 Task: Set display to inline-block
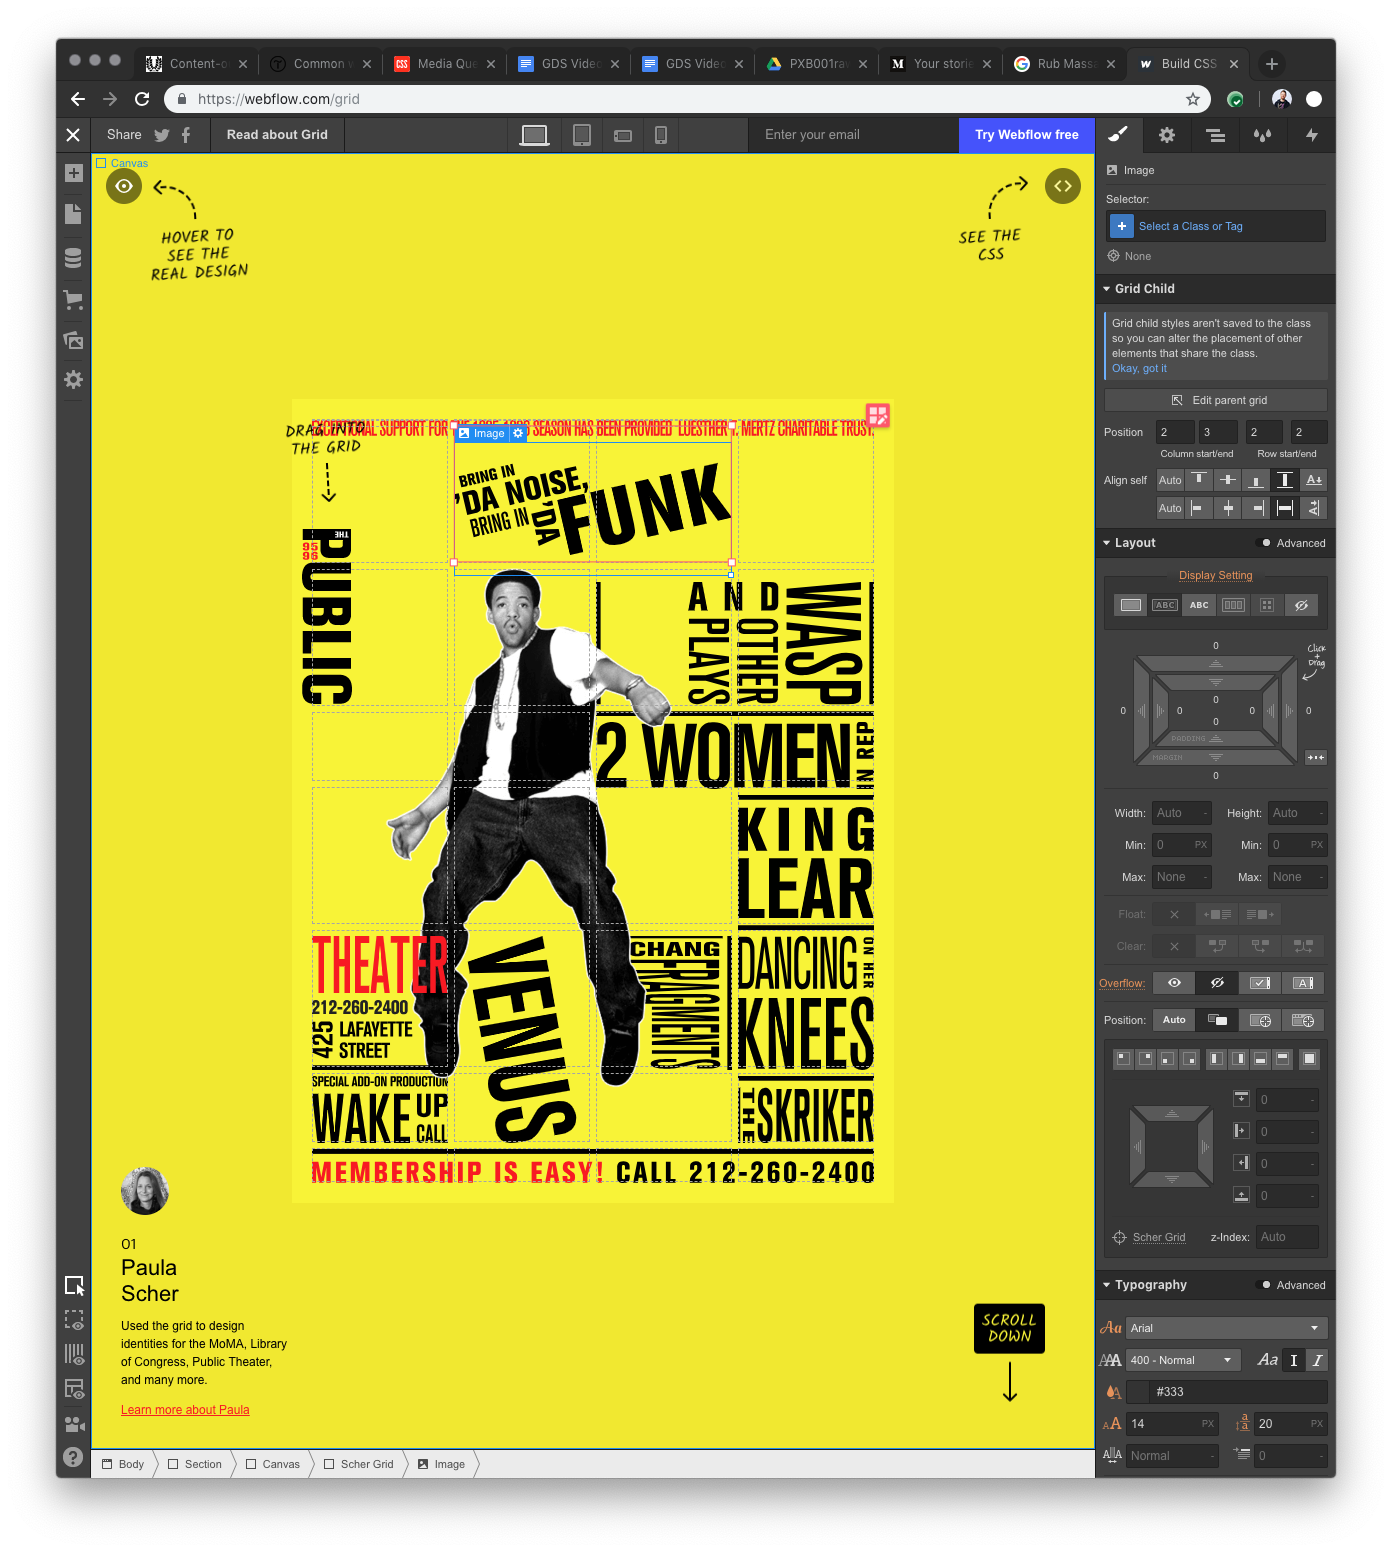tap(1165, 605)
